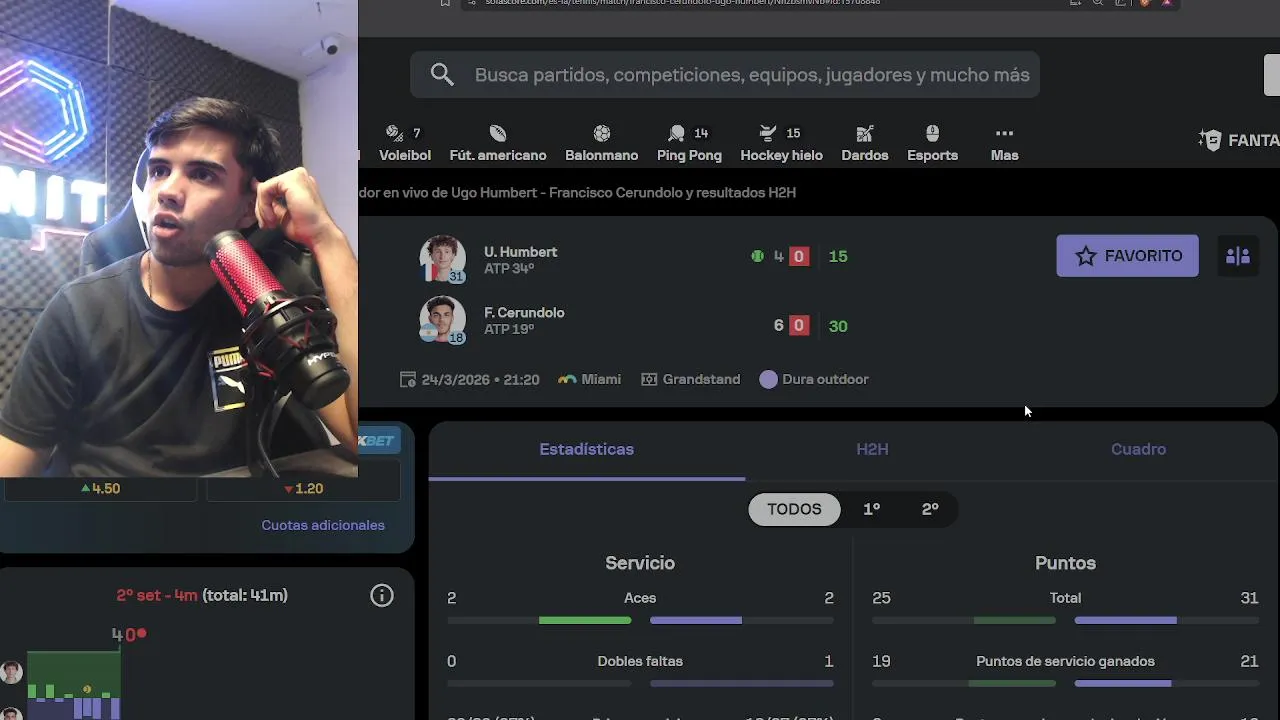Screen dimensions: 1280x720
Task: Click the browser address bar URL
Action: click(683, 3)
